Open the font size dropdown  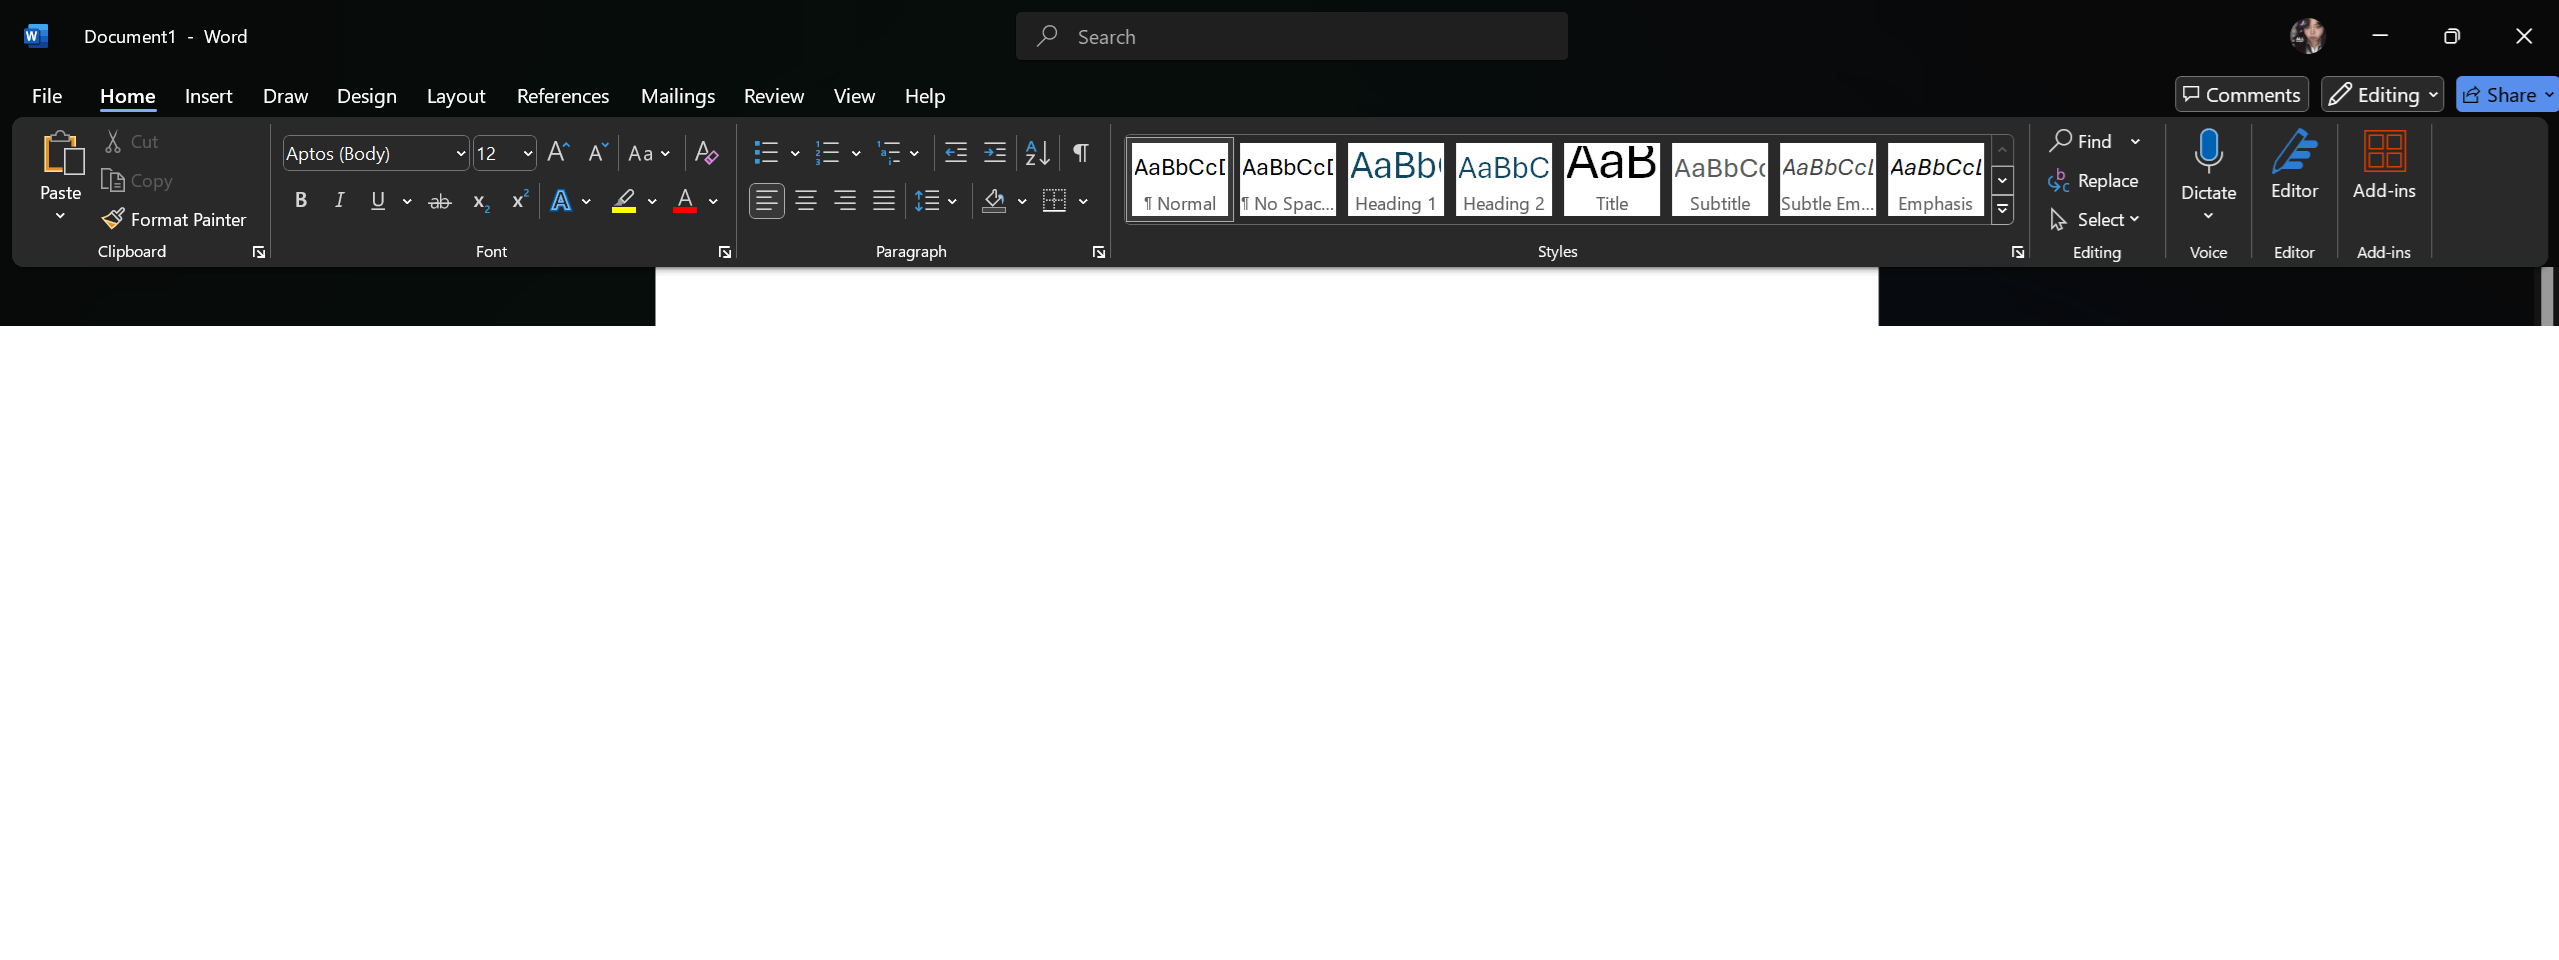[527, 152]
